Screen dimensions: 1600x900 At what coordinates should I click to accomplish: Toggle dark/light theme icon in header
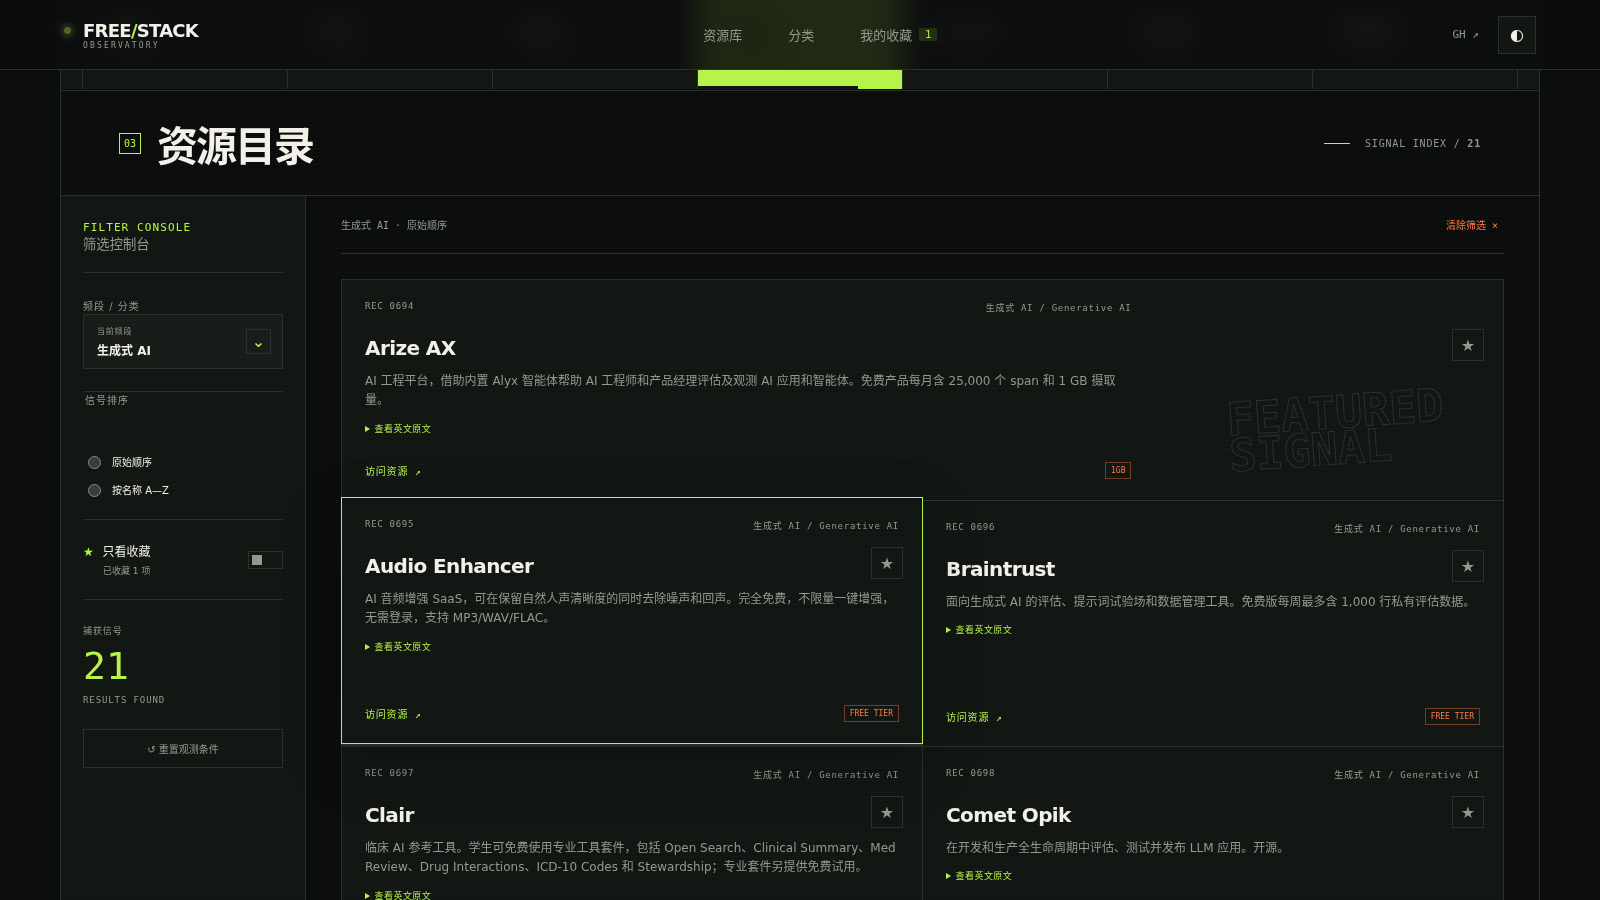1516,35
